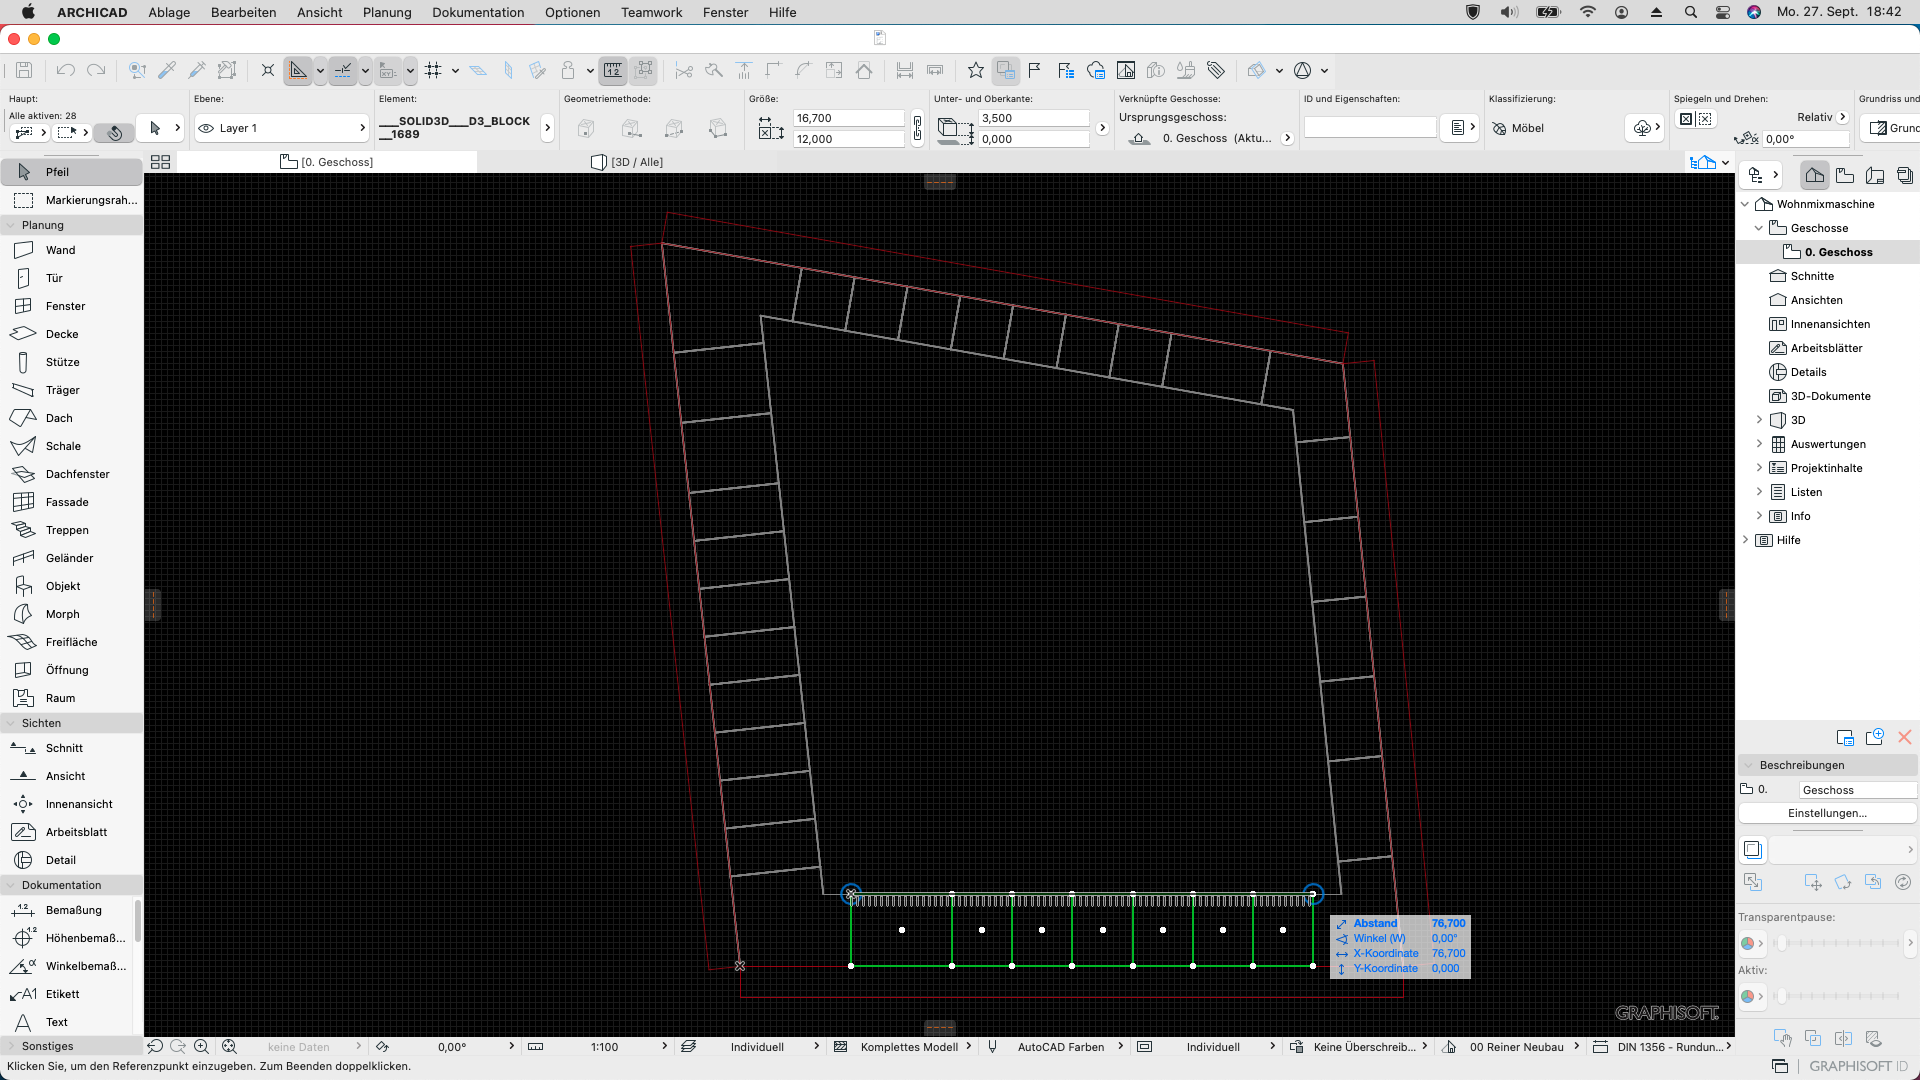Select the Fassade curtain wall tool
The image size is (1920, 1080).
66,502
